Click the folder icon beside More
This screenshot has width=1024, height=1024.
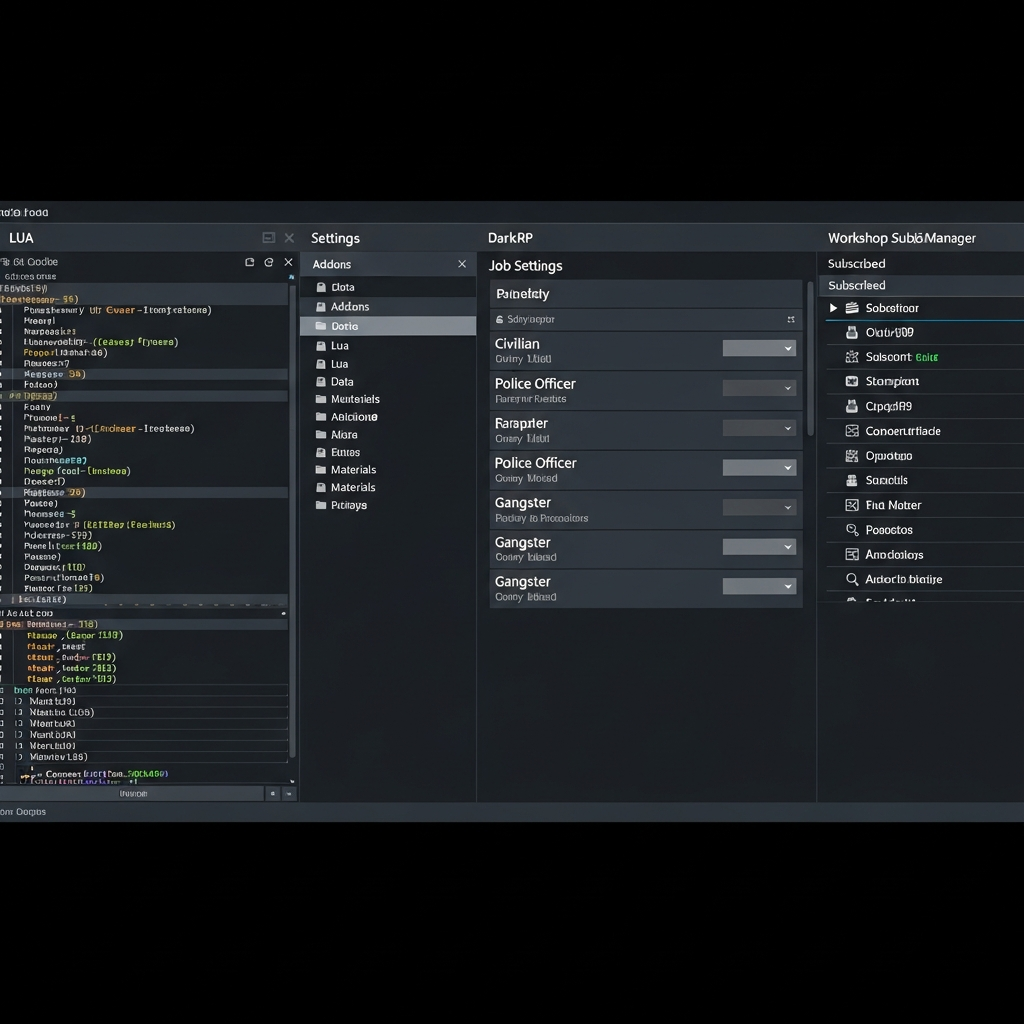[x=321, y=434]
